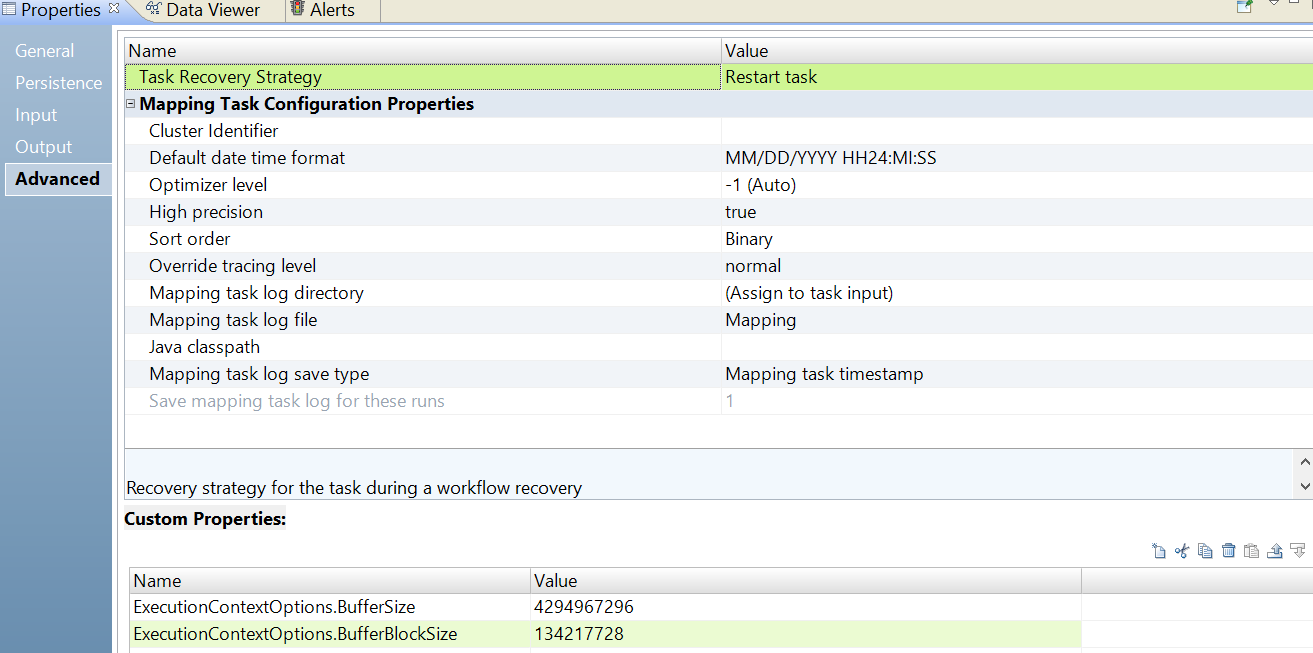
Task: Select the Task Recovery Strategy row name
Action: (230, 77)
